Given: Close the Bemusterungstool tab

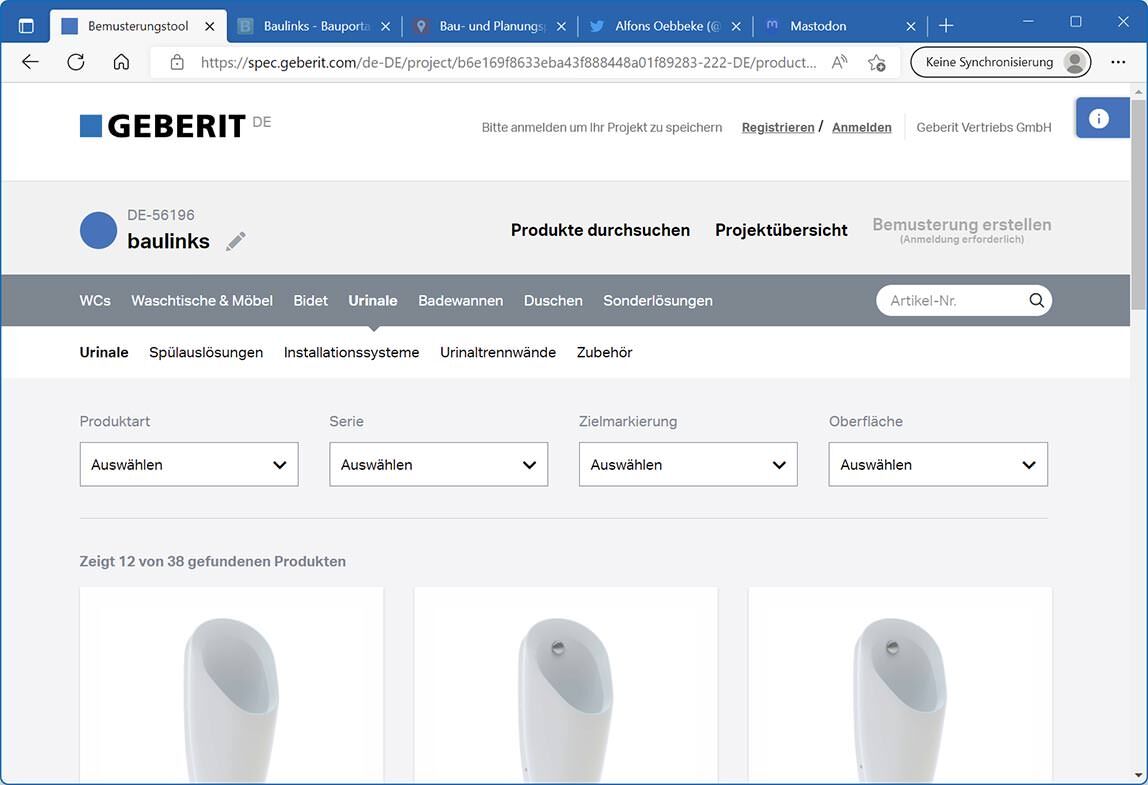Looking at the screenshot, I should [x=209, y=26].
